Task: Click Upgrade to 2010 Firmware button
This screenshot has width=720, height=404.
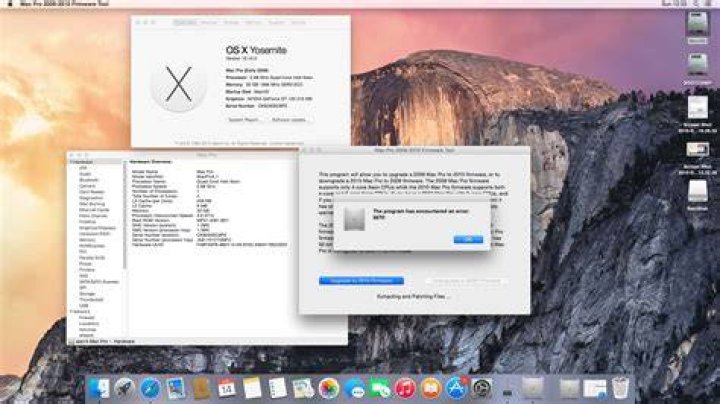Action: pos(361,281)
